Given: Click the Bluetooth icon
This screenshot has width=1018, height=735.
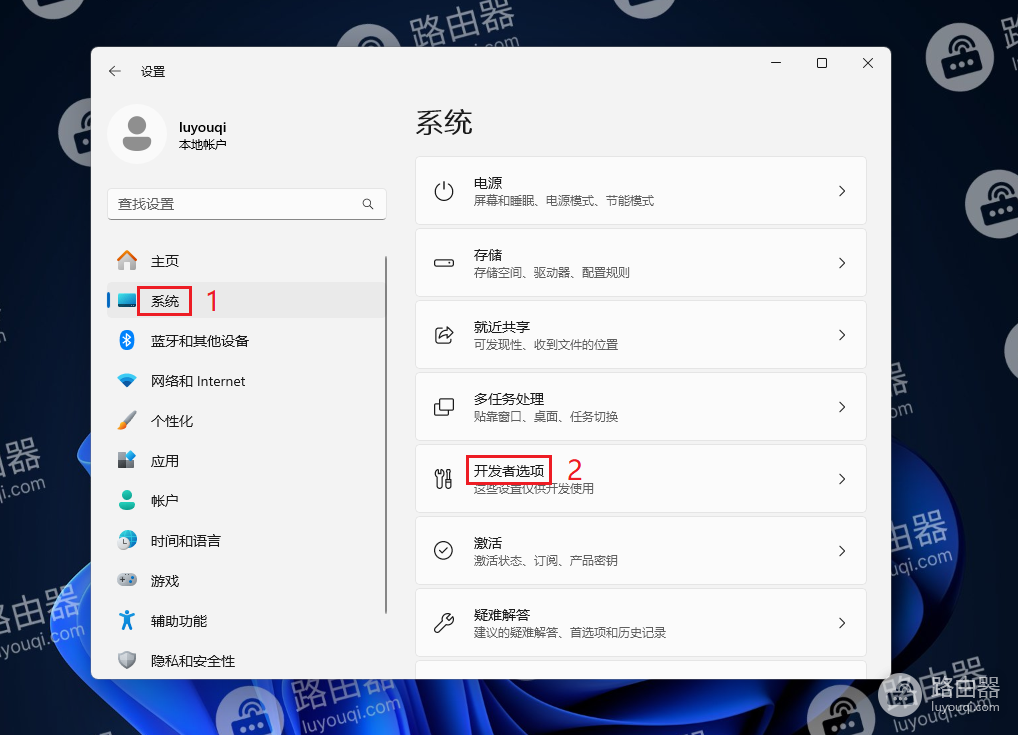Looking at the screenshot, I should 127,340.
